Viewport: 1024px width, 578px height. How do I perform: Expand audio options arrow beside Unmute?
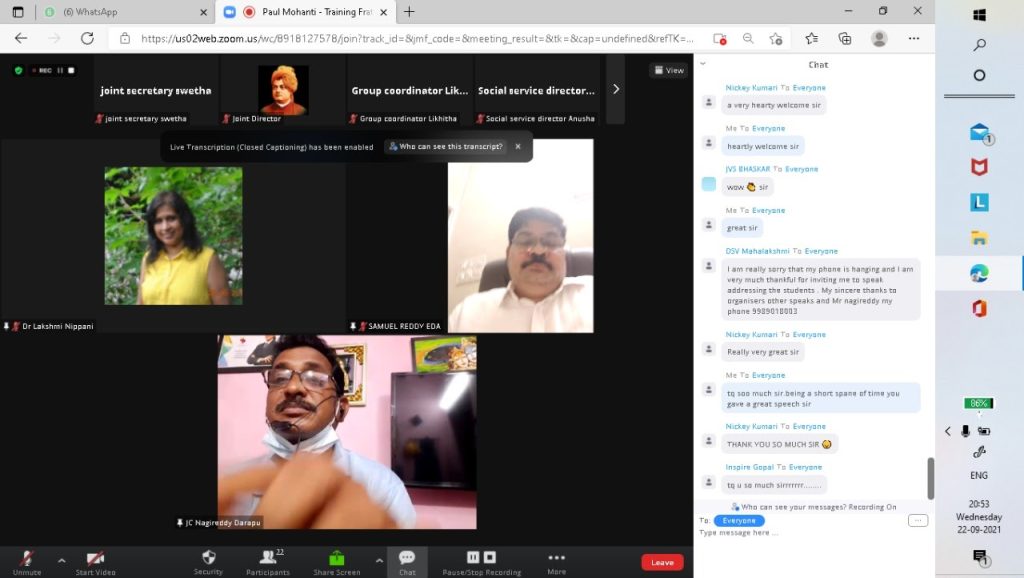61,560
